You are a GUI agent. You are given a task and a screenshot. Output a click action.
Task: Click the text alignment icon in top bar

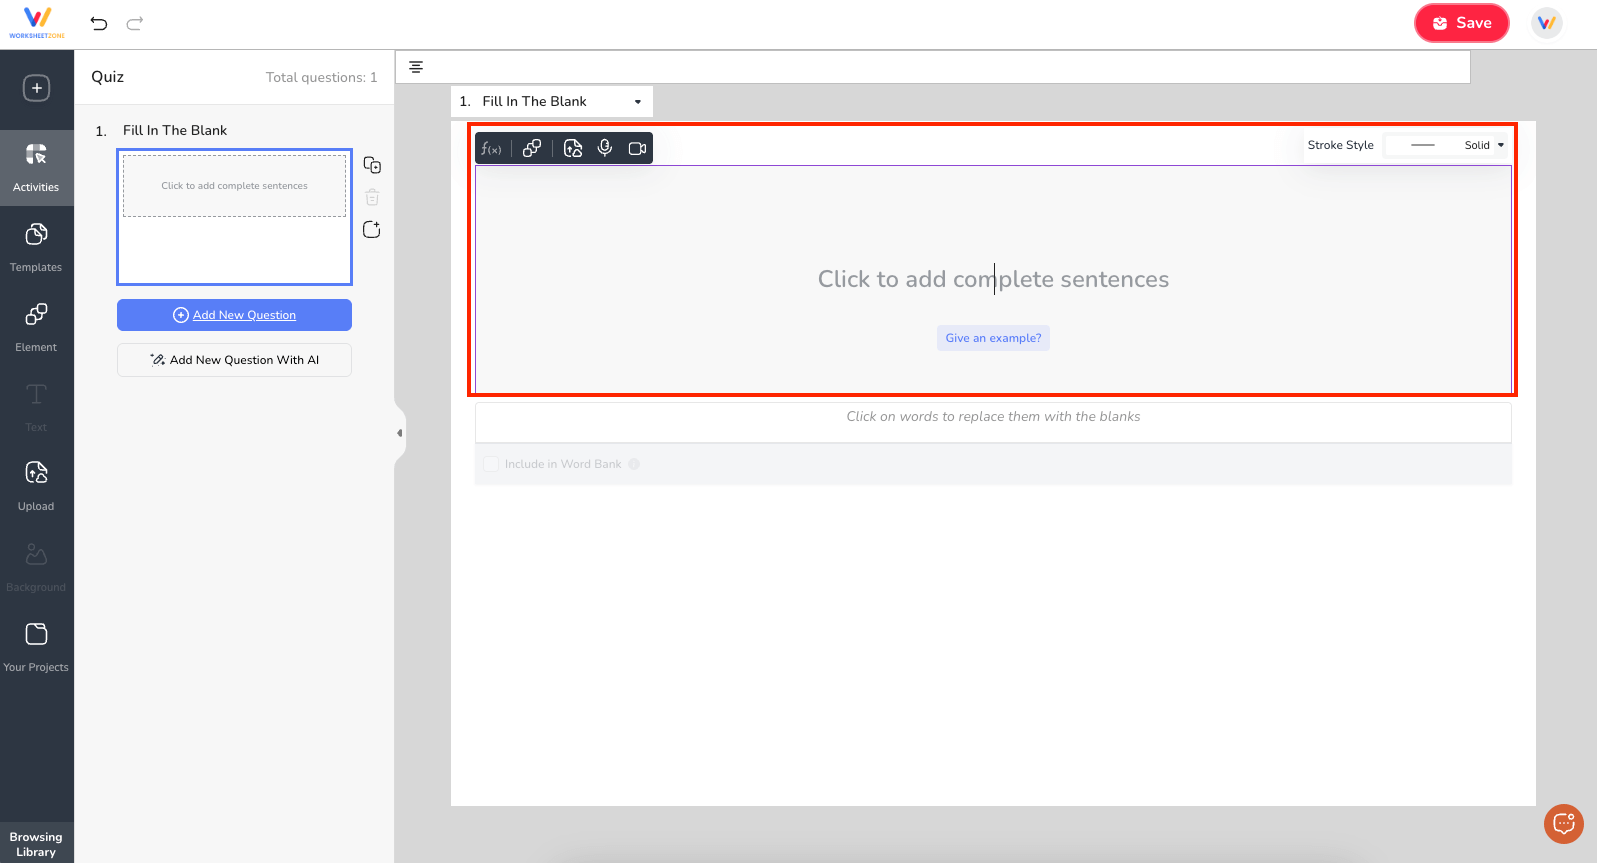tap(416, 67)
